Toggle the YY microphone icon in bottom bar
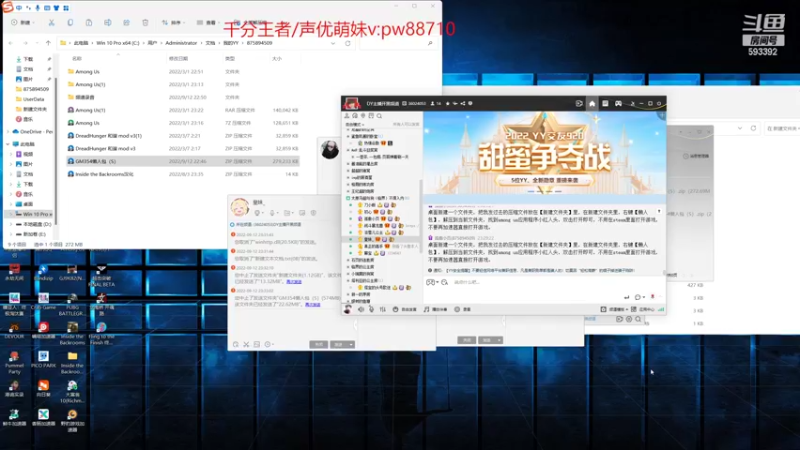Viewport: 800px width, 450px height. click(x=371, y=309)
